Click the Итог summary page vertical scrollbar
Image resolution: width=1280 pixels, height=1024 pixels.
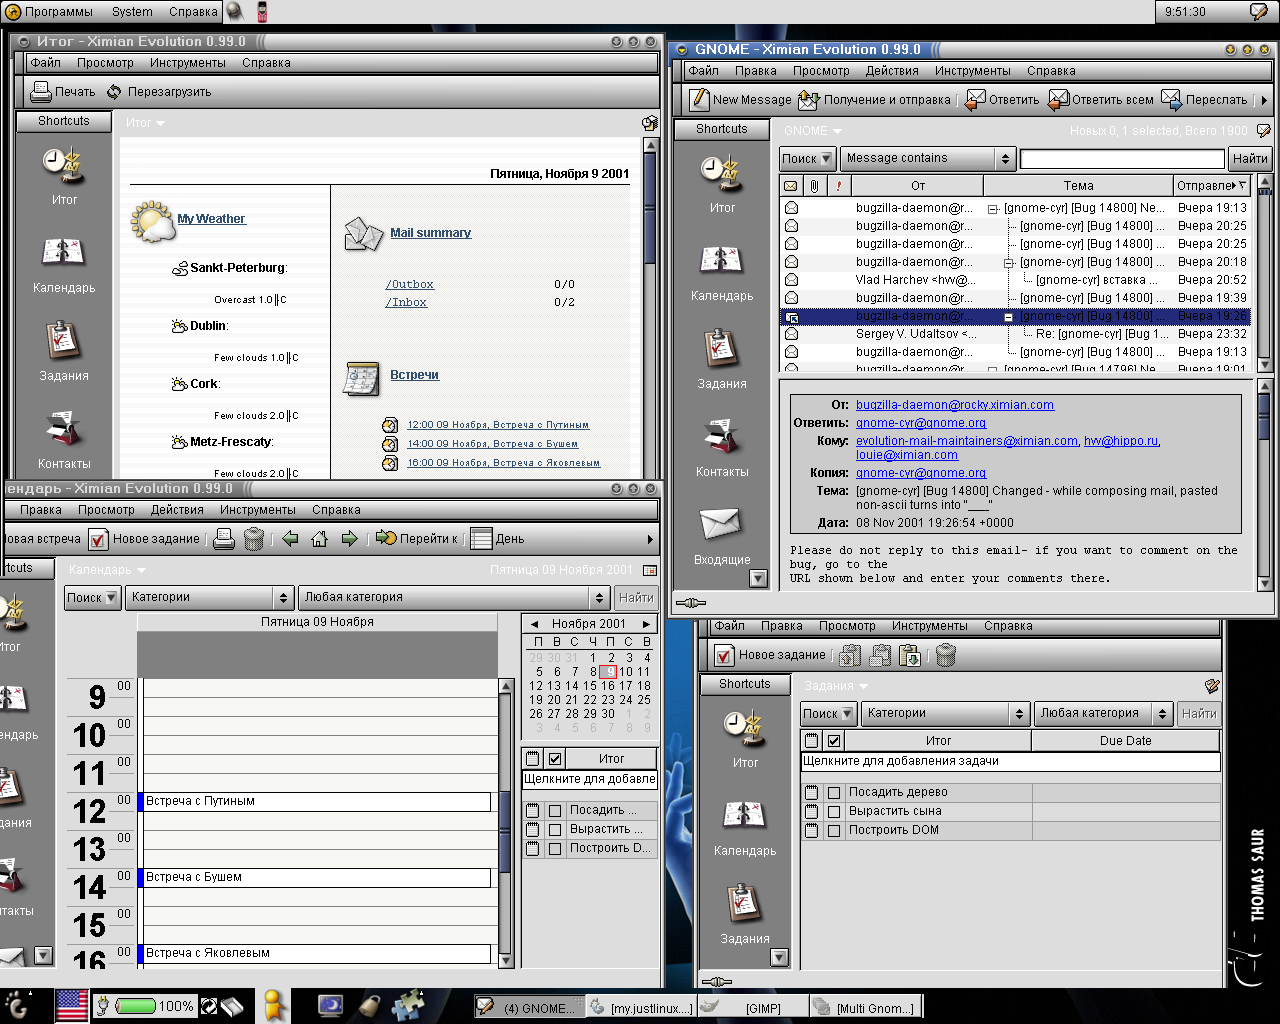[650, 307]
